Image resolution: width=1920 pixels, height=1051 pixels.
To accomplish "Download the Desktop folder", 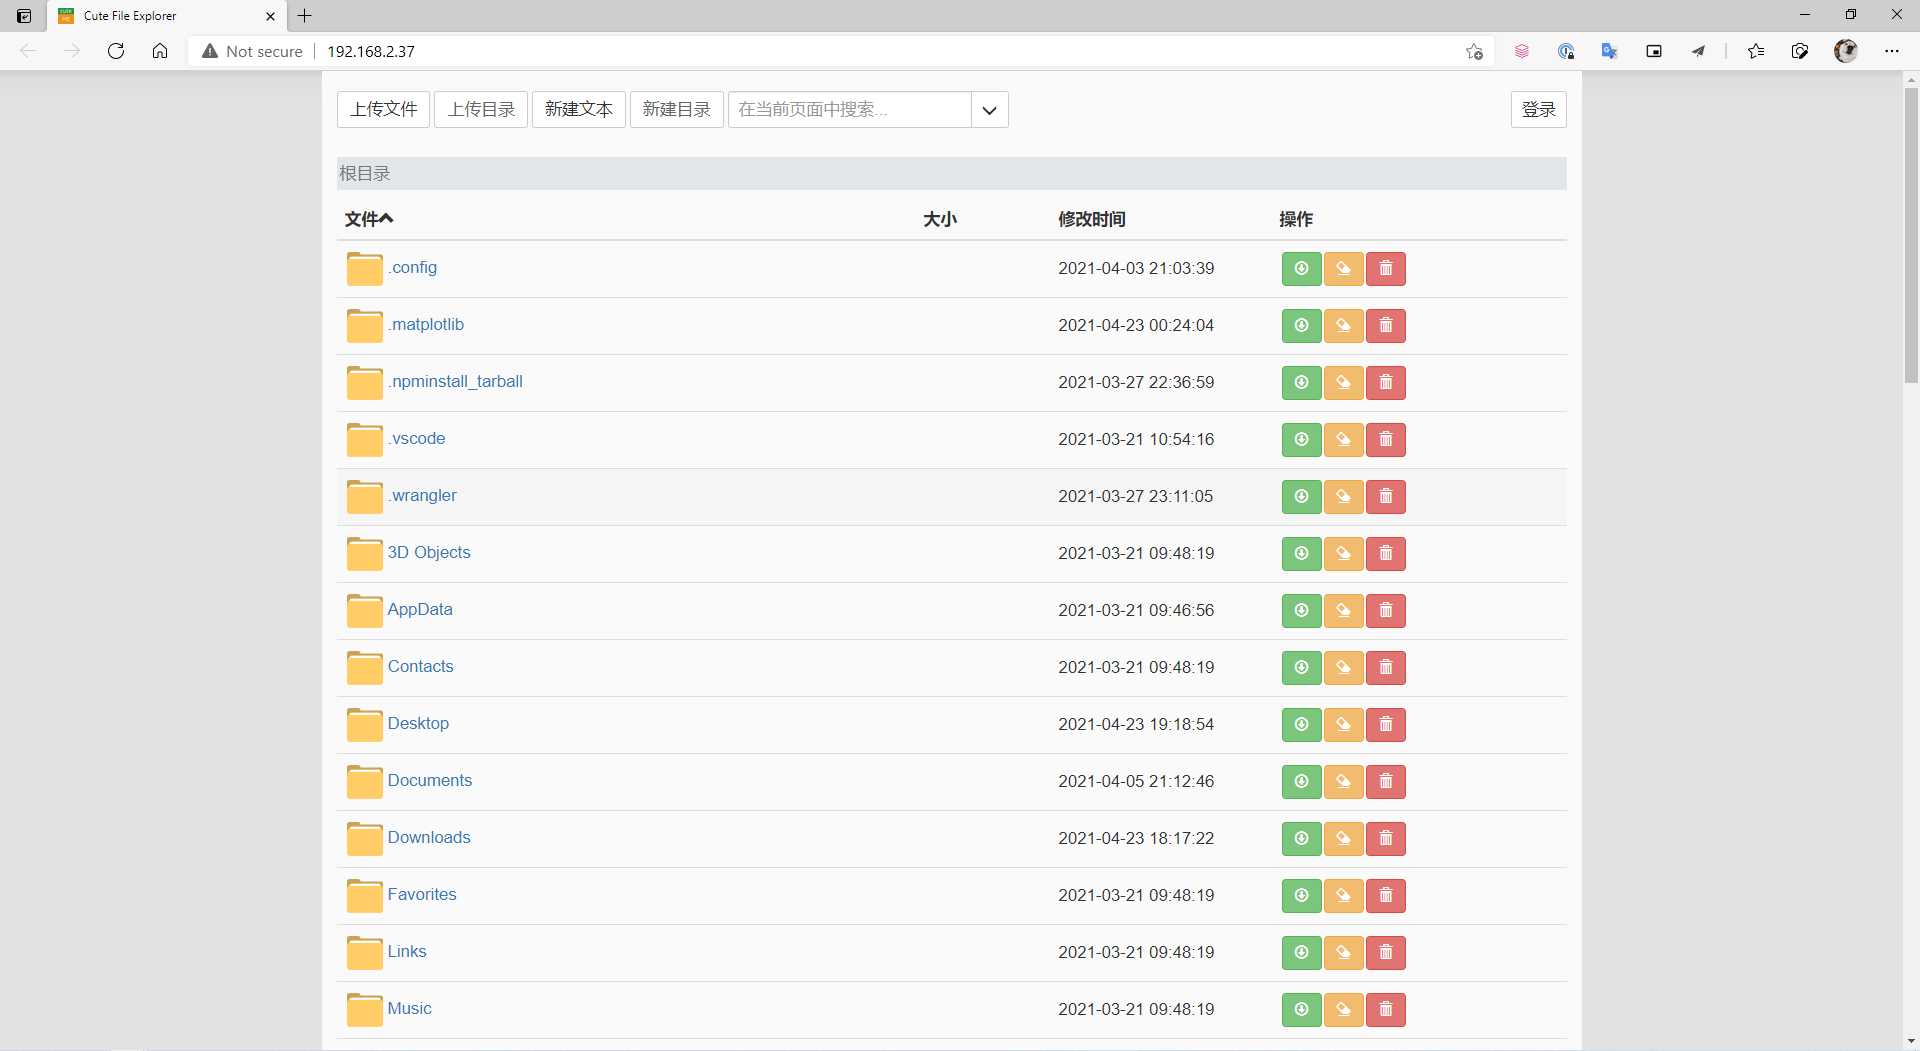I will [x=1301, y=724].
